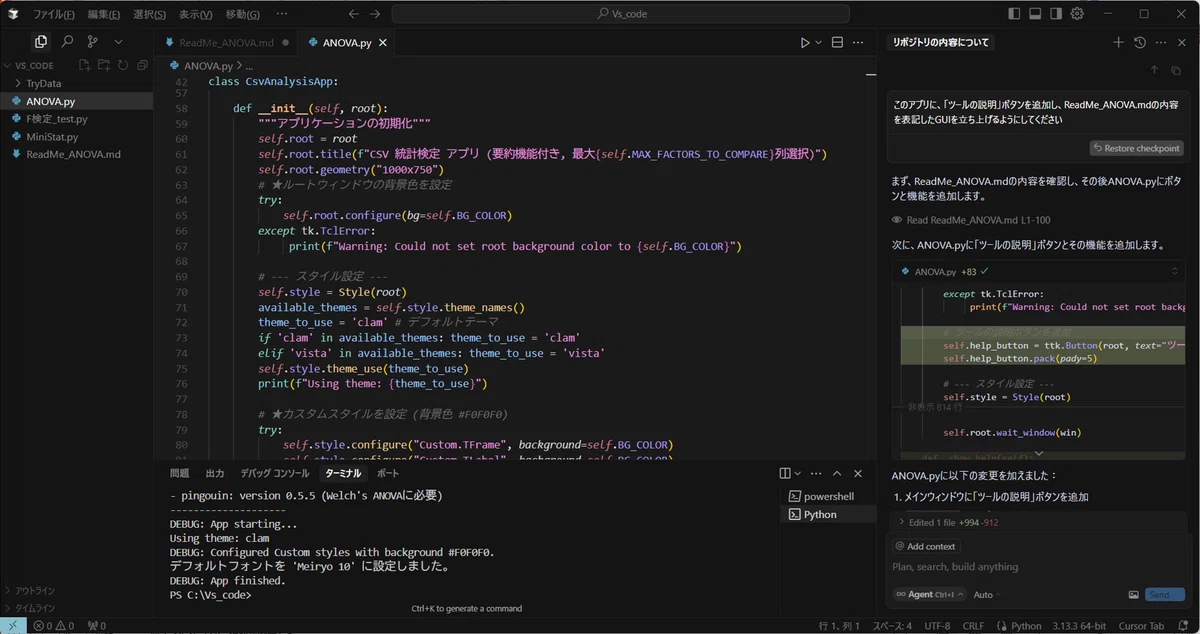Expand the Edited 1 file summary
This screenshot has width=1200, height=634.
(x=1039, y=522)
